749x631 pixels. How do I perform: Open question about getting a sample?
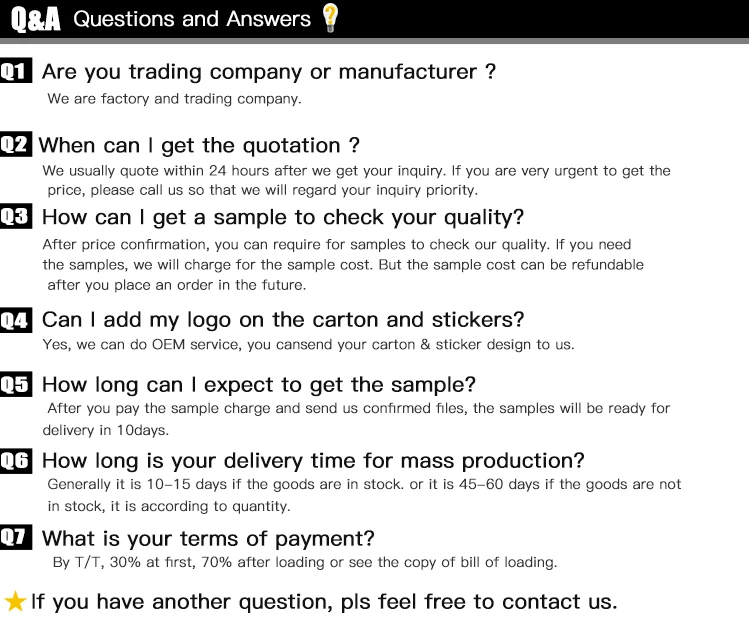click(282, 217)
